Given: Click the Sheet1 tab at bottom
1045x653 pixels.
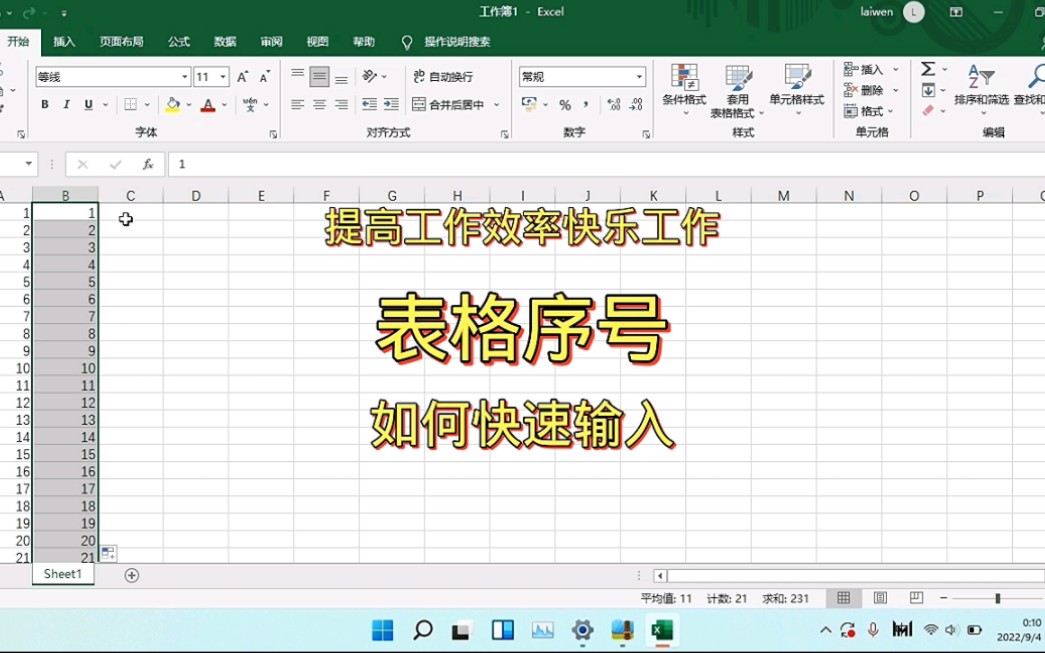Looking at the screenshot, I should [62, 574].
